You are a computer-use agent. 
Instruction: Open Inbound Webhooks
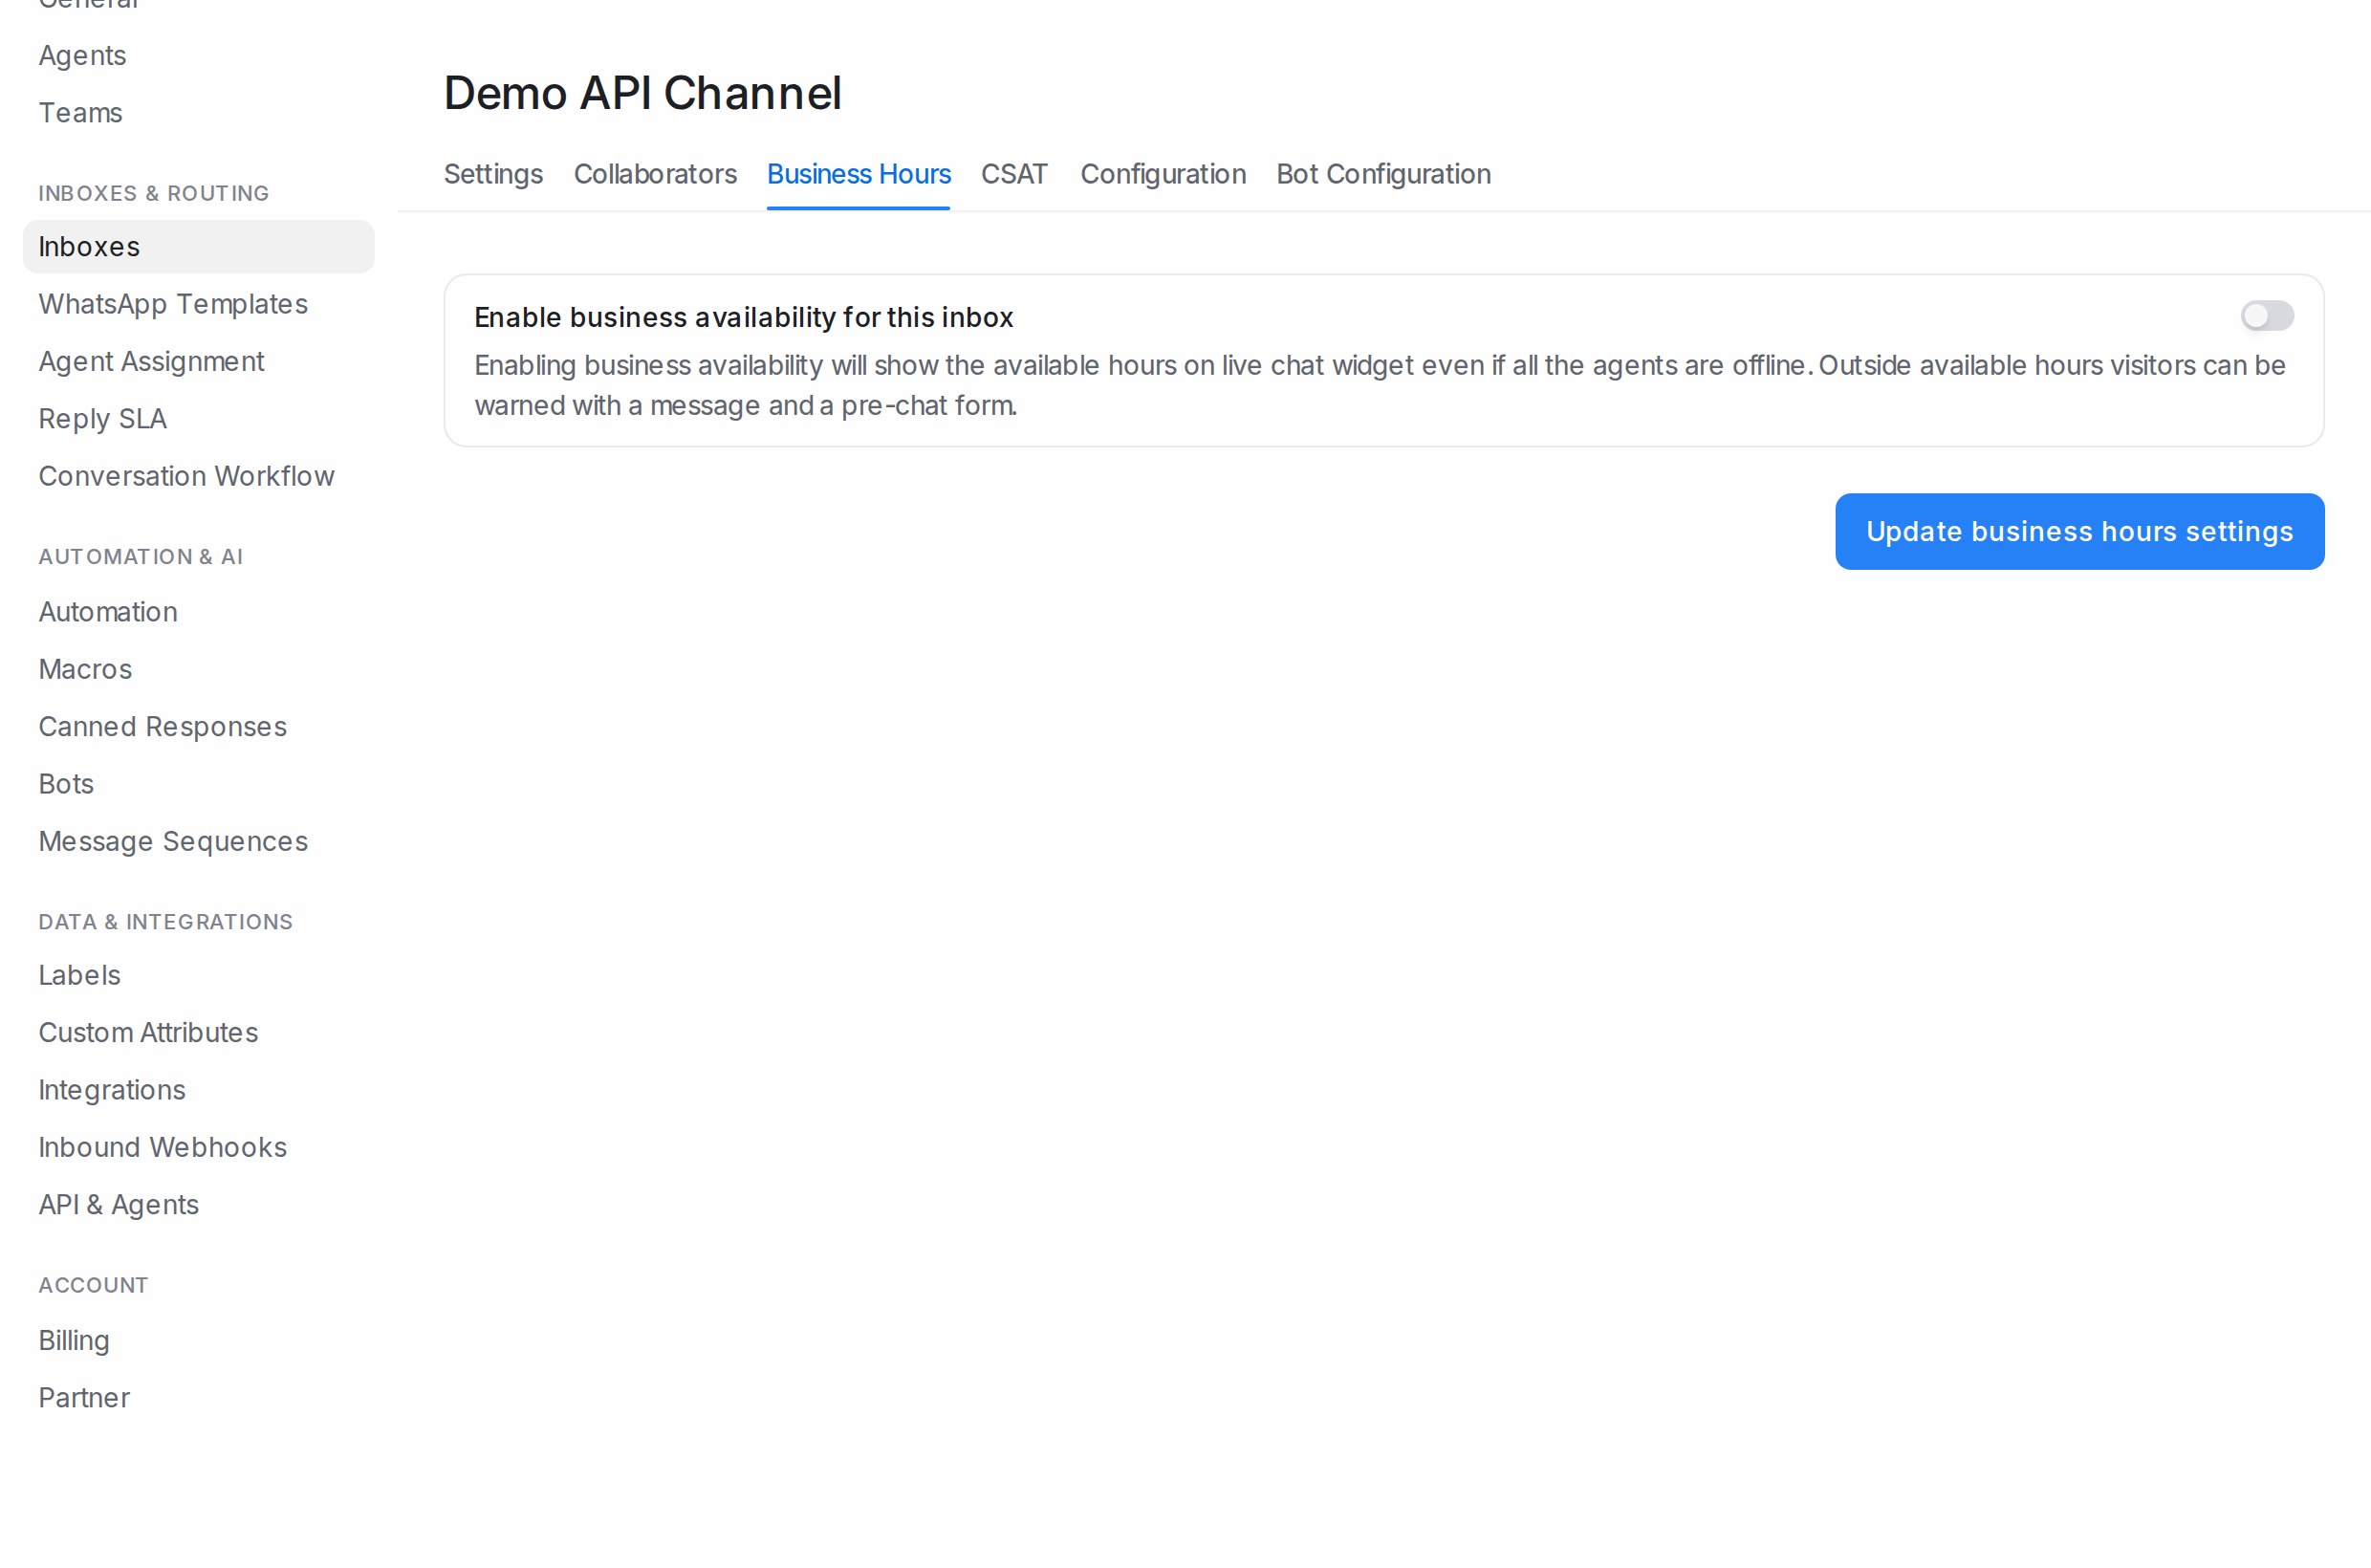(x=162, y=1148)
